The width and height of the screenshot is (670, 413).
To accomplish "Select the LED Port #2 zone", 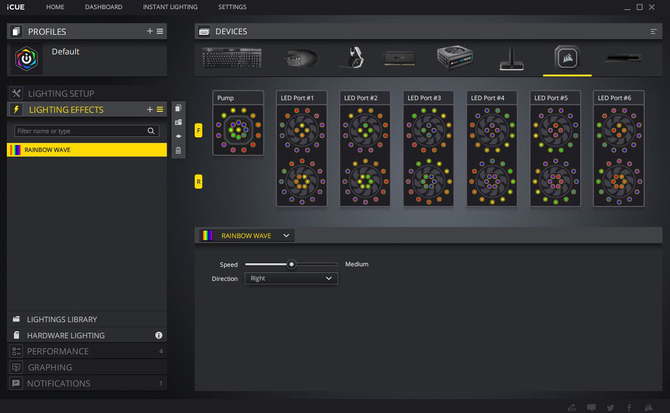I will click(365, 149).
